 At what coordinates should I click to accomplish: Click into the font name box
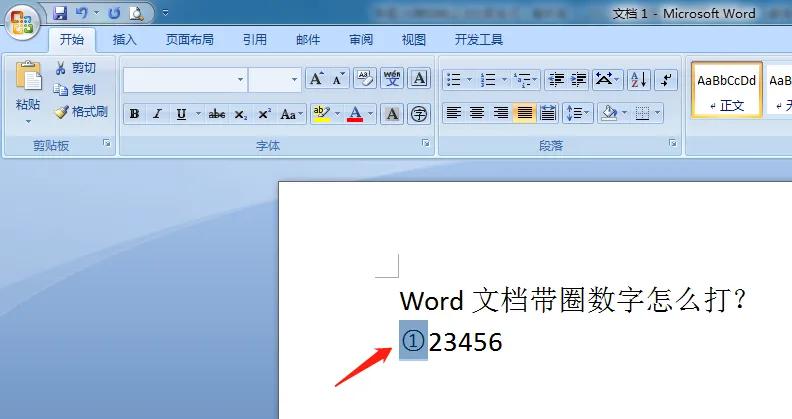[179, 80]
